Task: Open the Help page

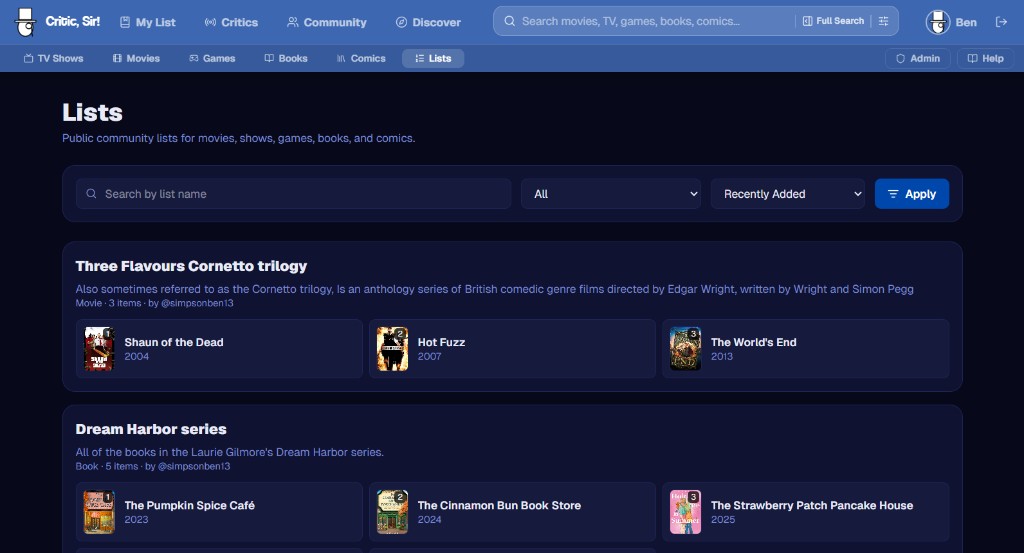Action: click(985, 59)
